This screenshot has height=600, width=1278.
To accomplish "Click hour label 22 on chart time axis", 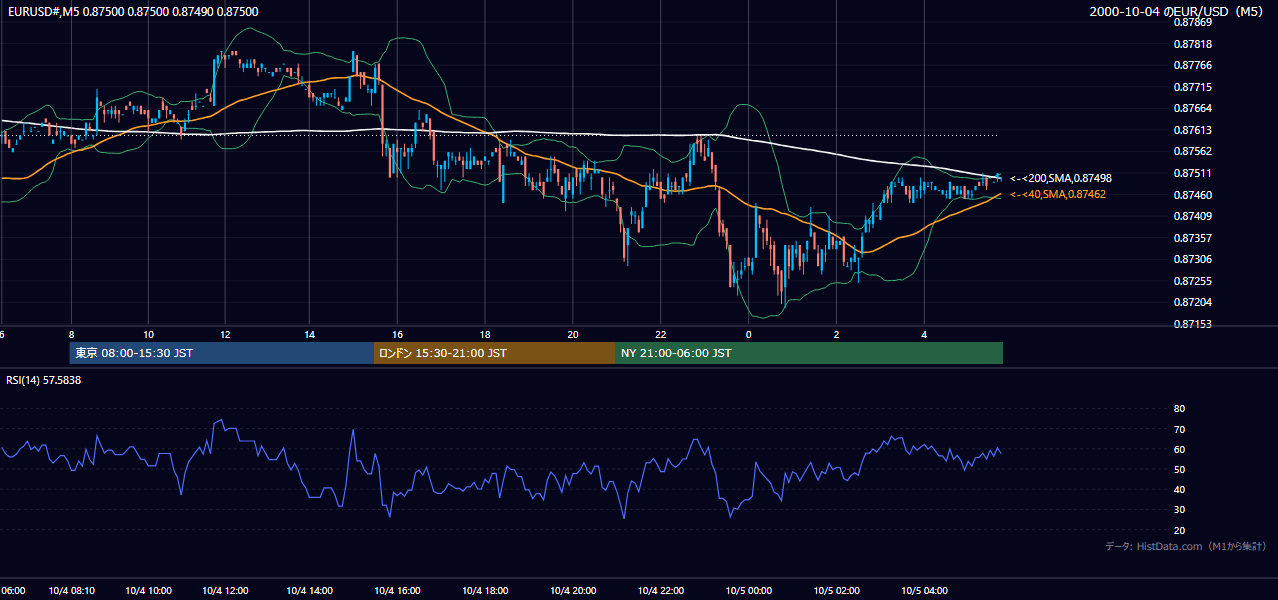I will (661, 334).
